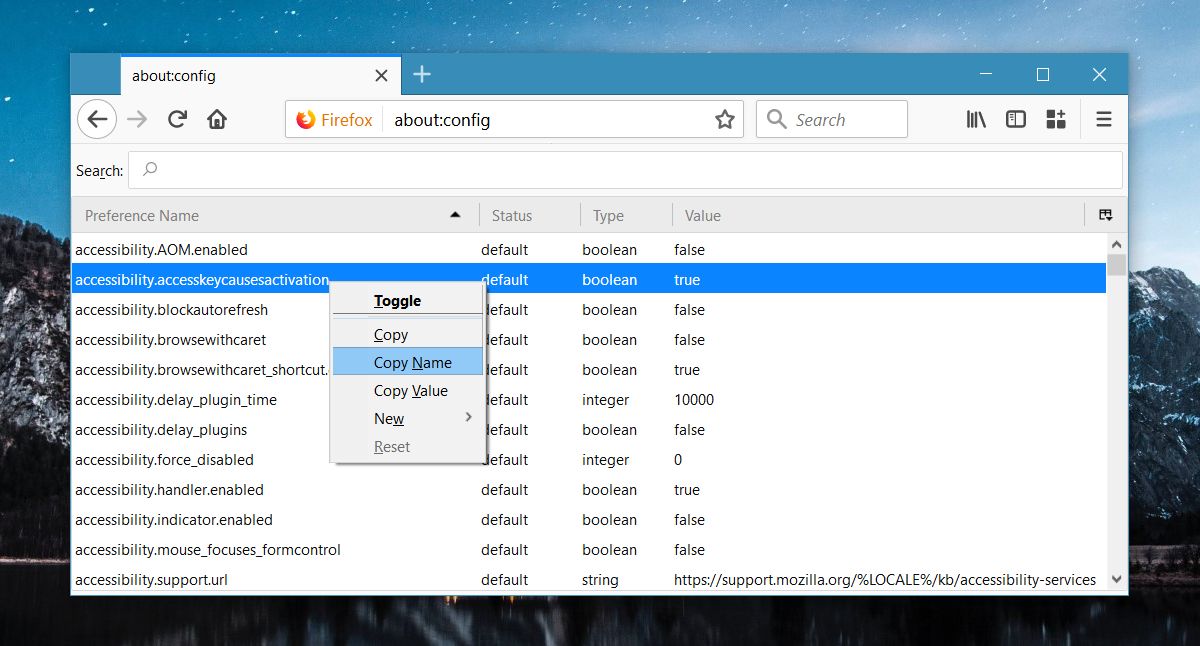The width and height of the screenshot is (1200, 646).
Task: Click the scrollbar down arrow
Action: (1116, 580)
